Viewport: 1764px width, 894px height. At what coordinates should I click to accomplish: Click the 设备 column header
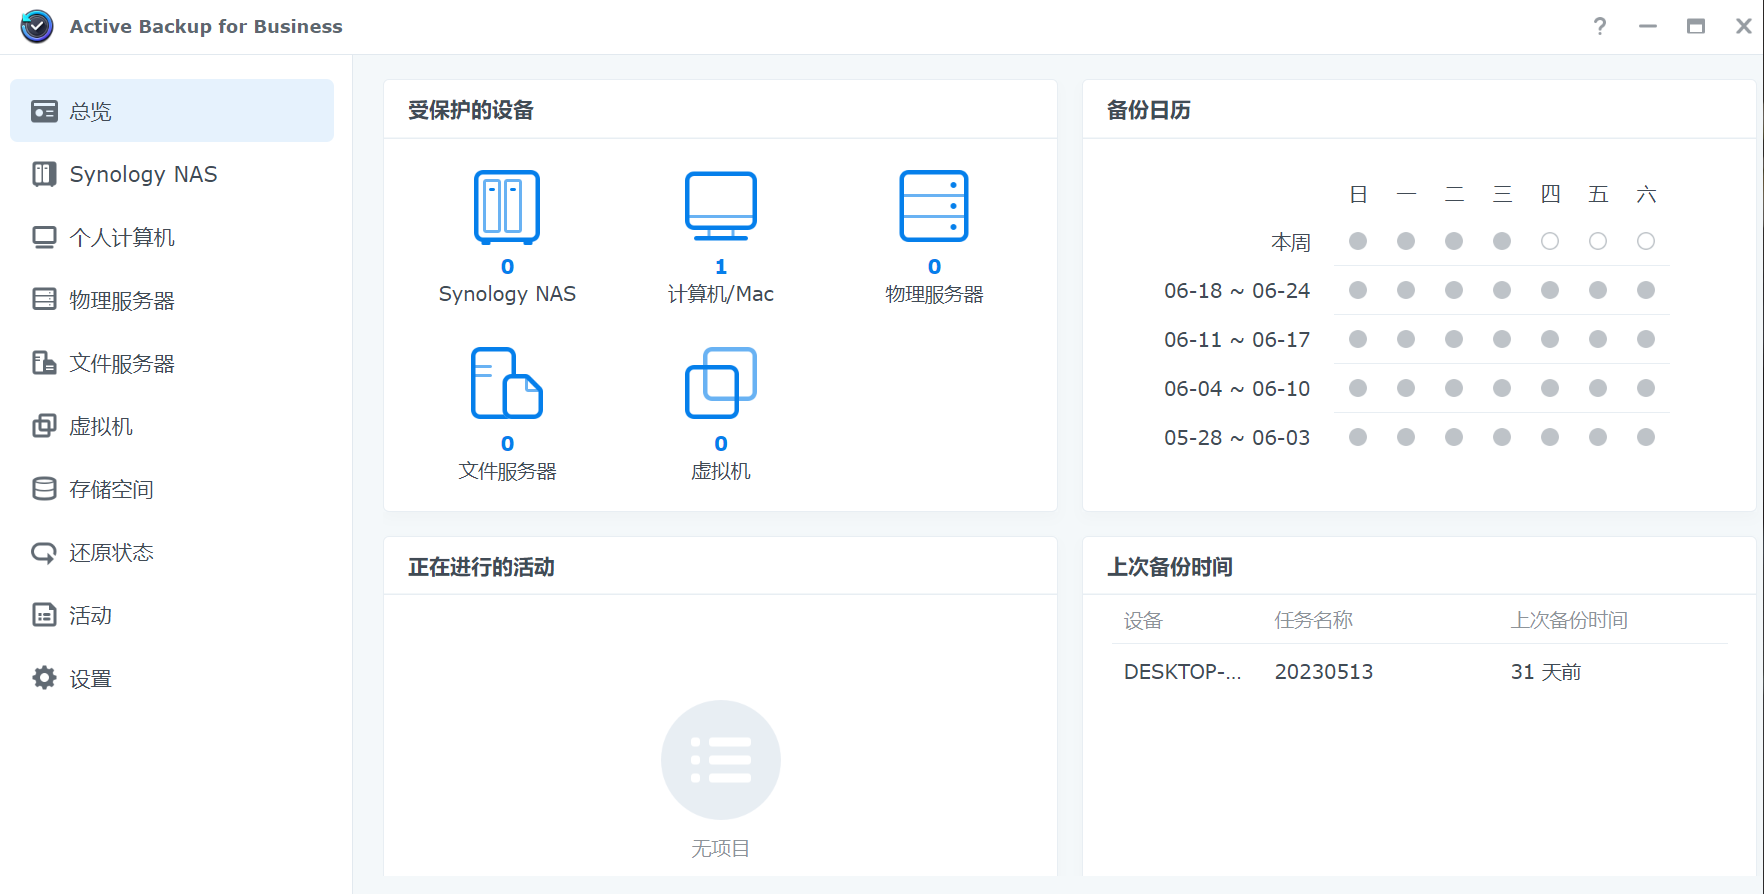point(1143,621)
